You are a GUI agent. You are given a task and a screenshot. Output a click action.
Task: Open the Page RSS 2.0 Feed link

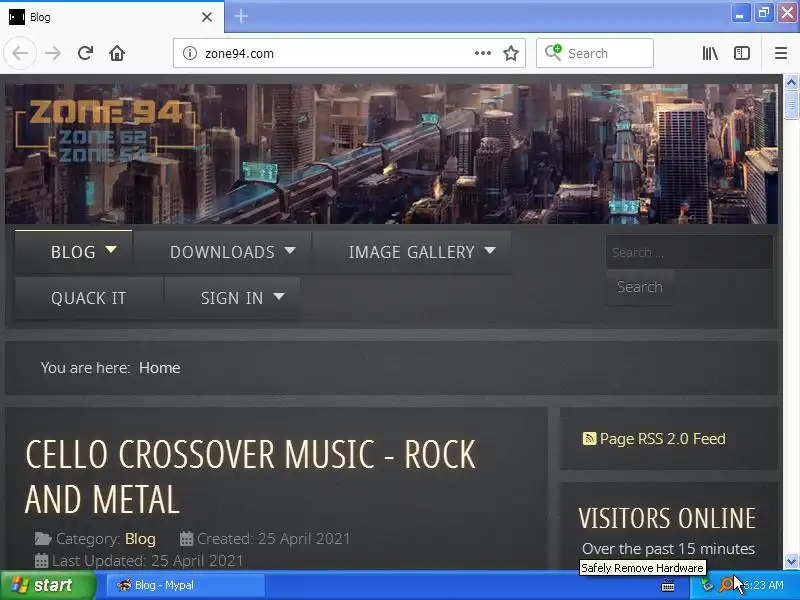pos(662,439)
